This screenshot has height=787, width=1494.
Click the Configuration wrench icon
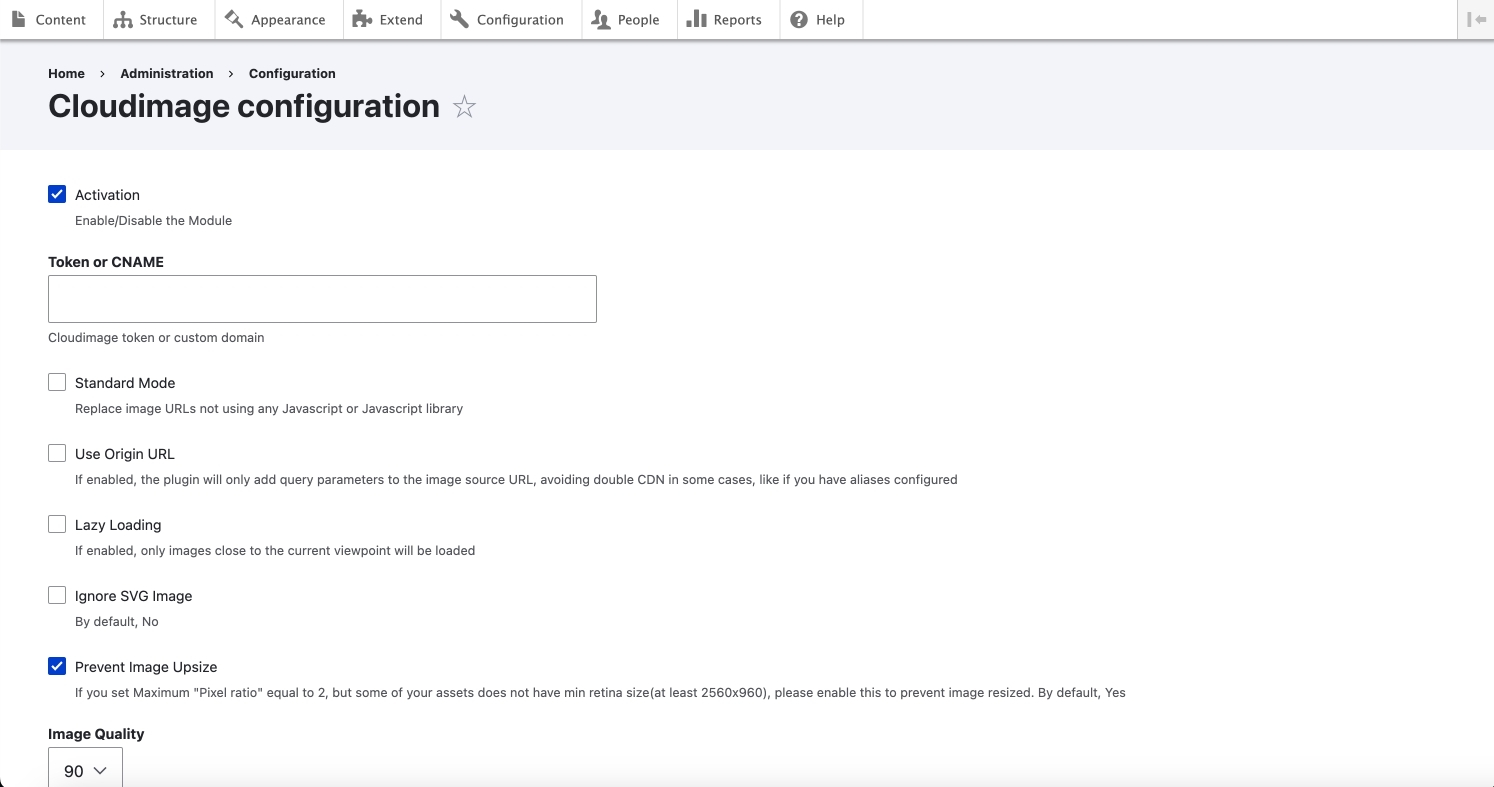(x=459, y=19)
